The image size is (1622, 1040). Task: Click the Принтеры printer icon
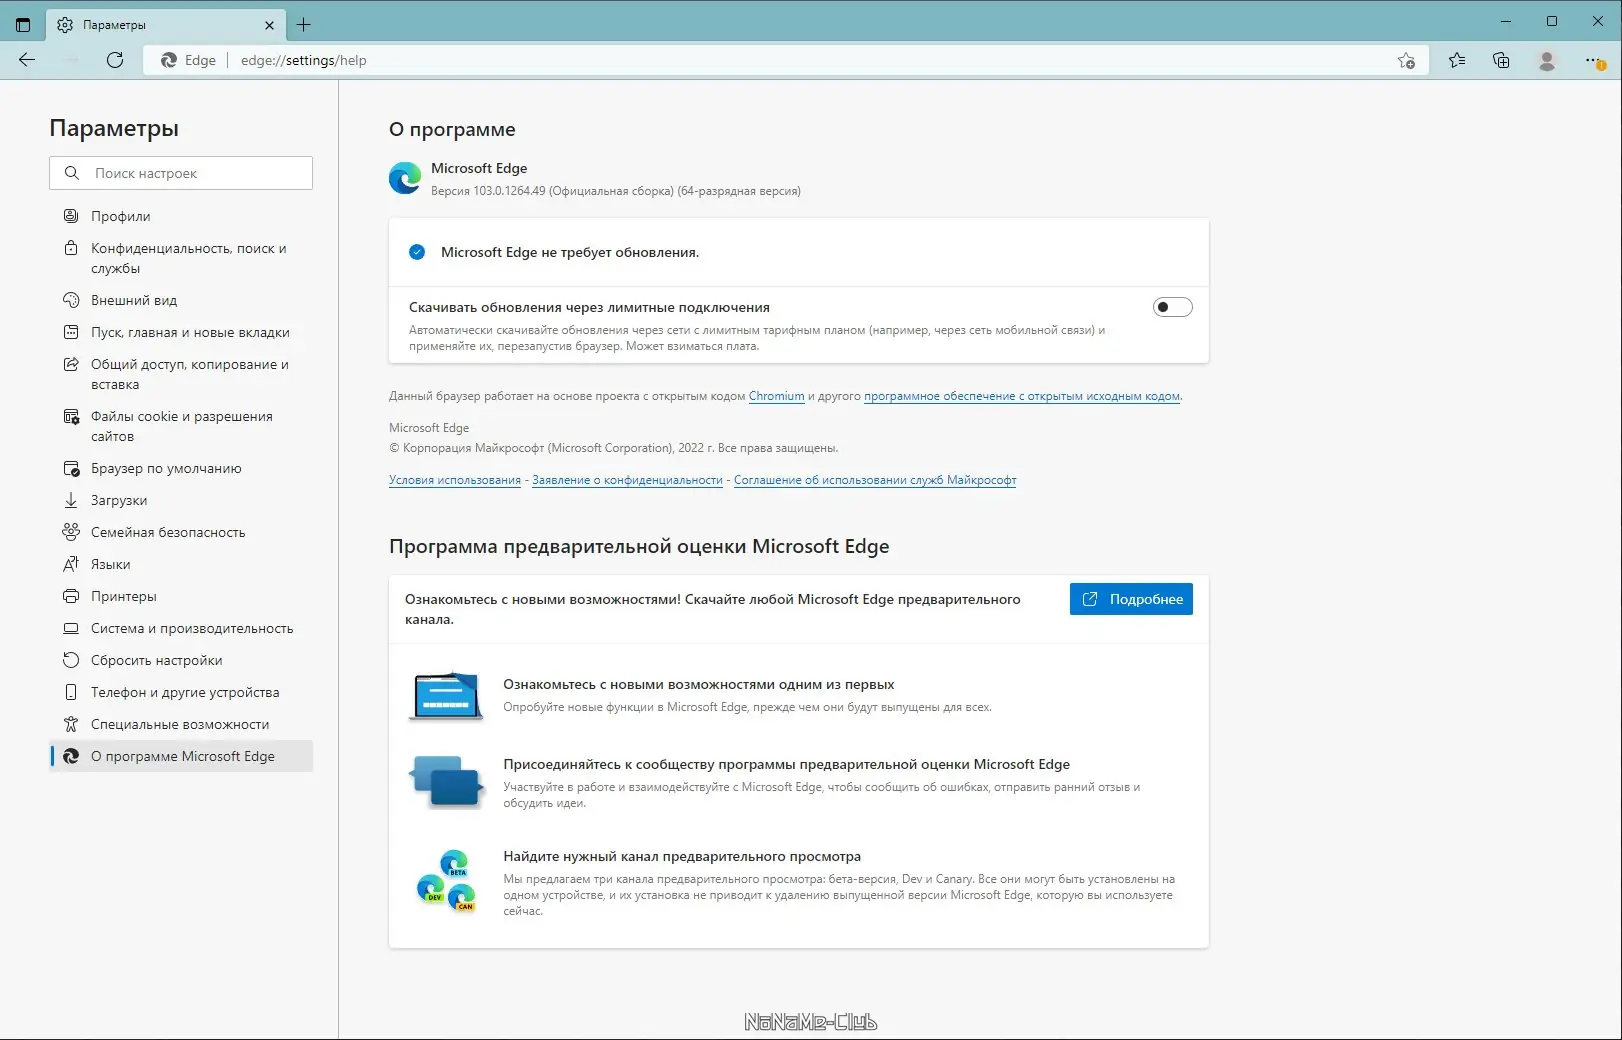(71, 596)
